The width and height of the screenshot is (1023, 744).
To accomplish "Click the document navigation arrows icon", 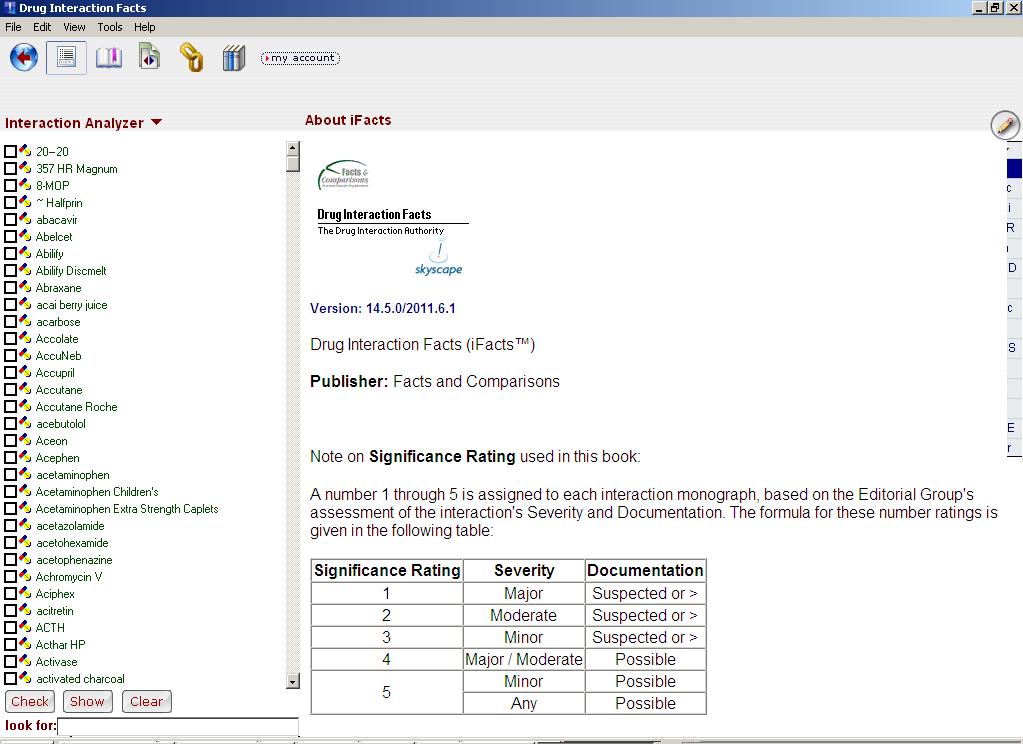I will point(149,58).
